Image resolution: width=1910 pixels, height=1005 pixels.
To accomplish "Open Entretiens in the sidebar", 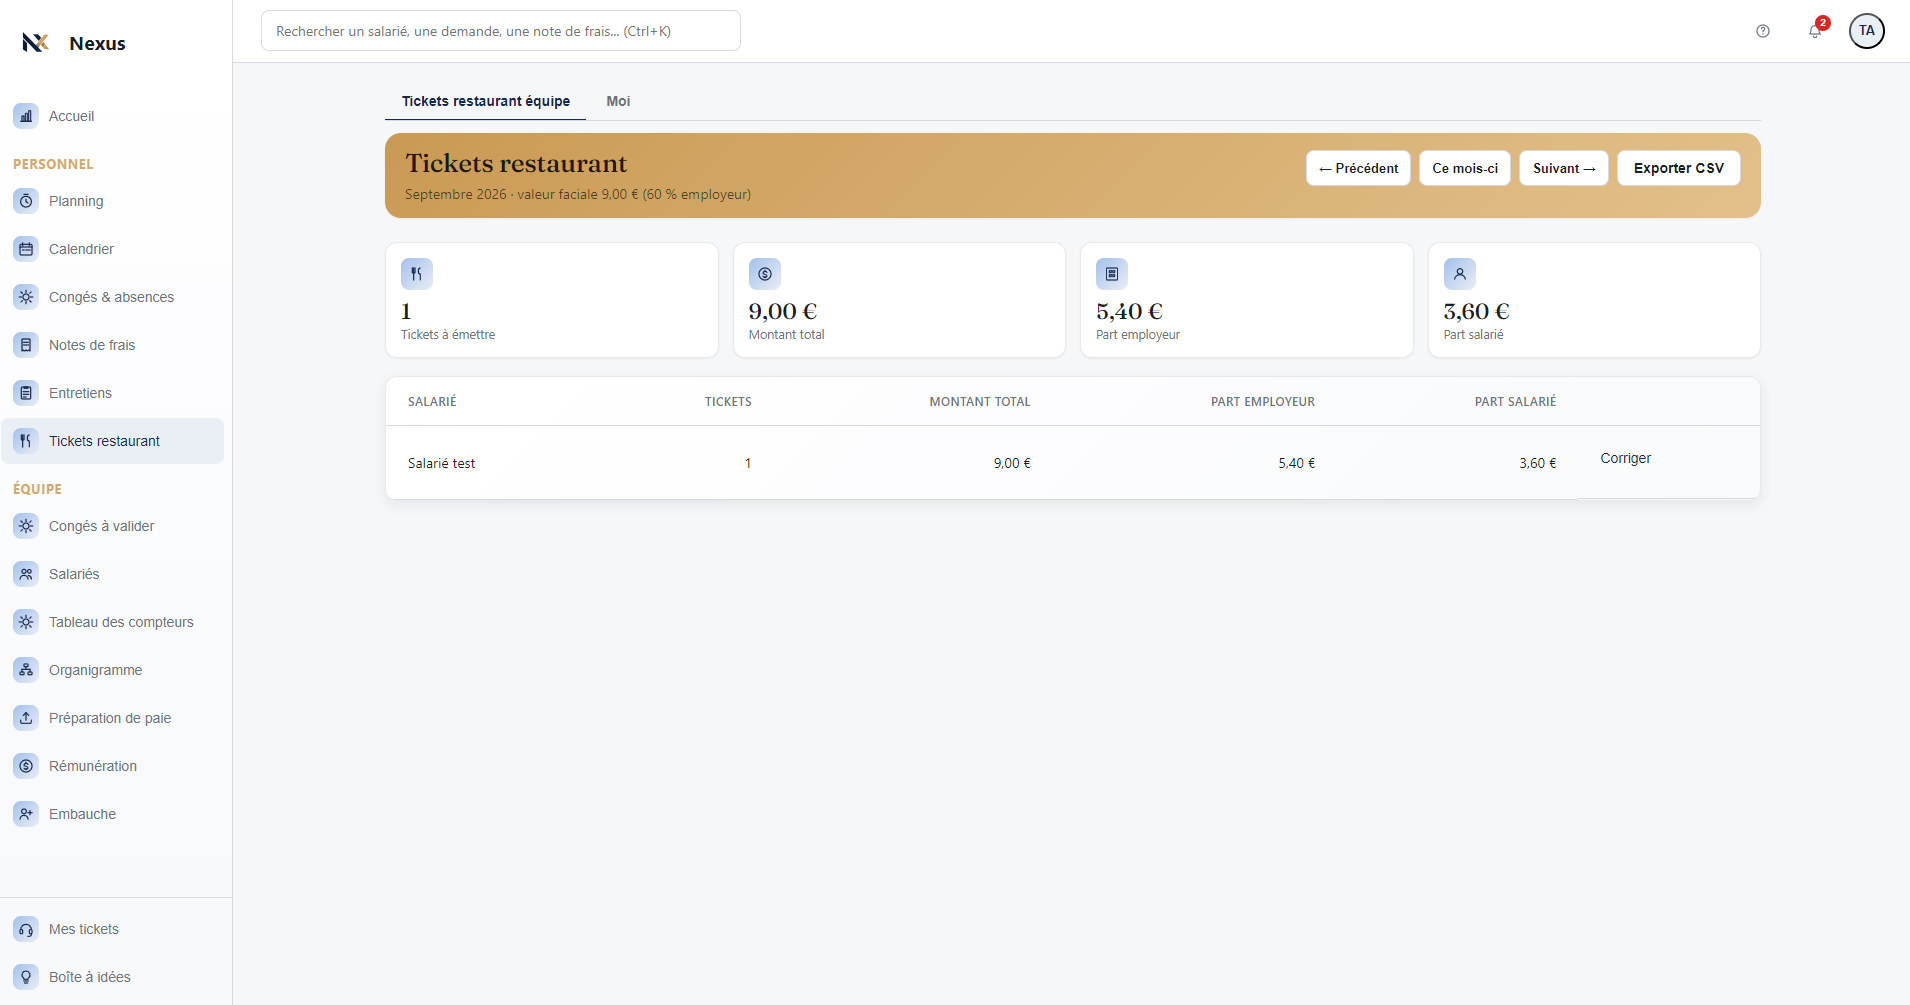I will [113, 393].
